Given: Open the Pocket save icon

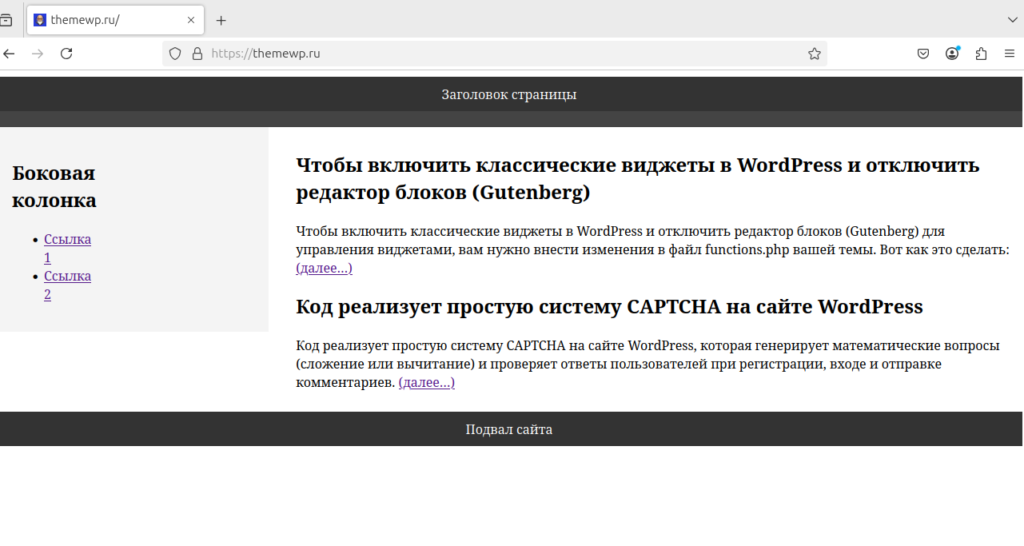Looking at the screenshot, I should coord(923,54).
